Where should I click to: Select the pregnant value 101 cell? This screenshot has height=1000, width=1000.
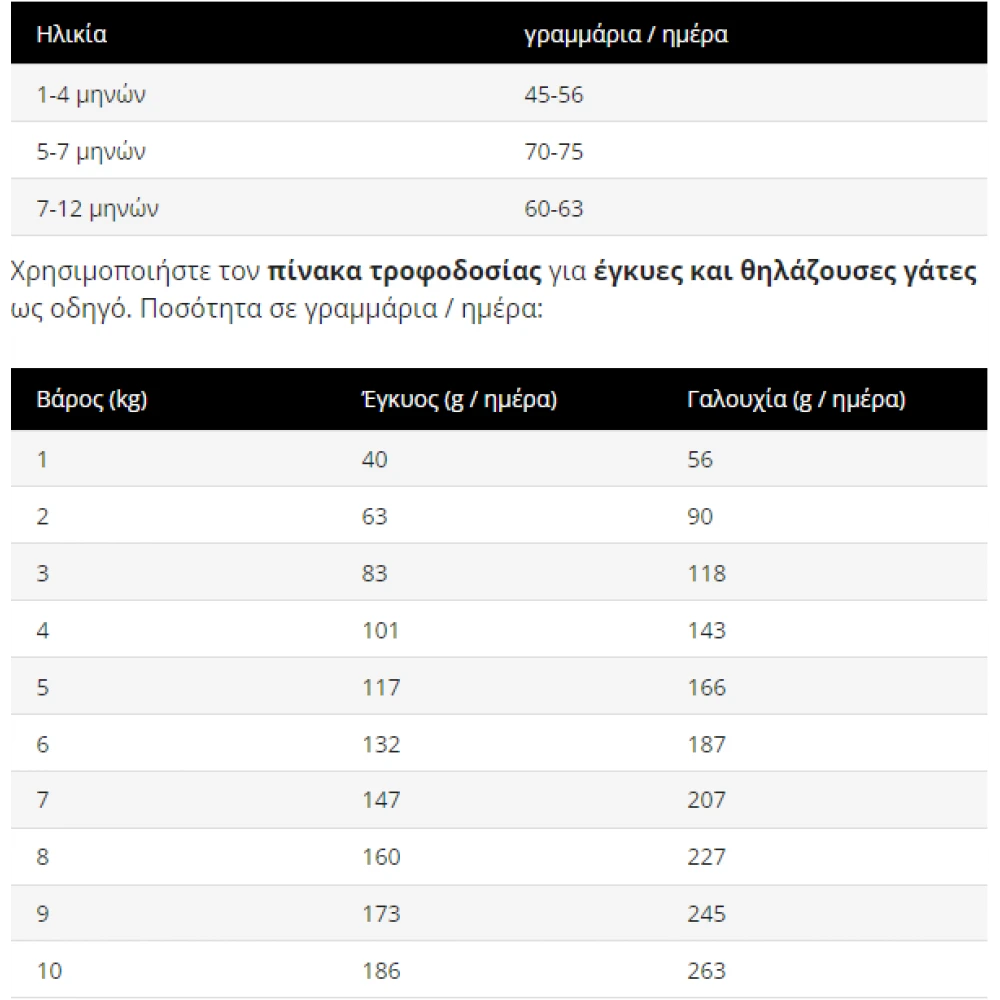point(380,631)
